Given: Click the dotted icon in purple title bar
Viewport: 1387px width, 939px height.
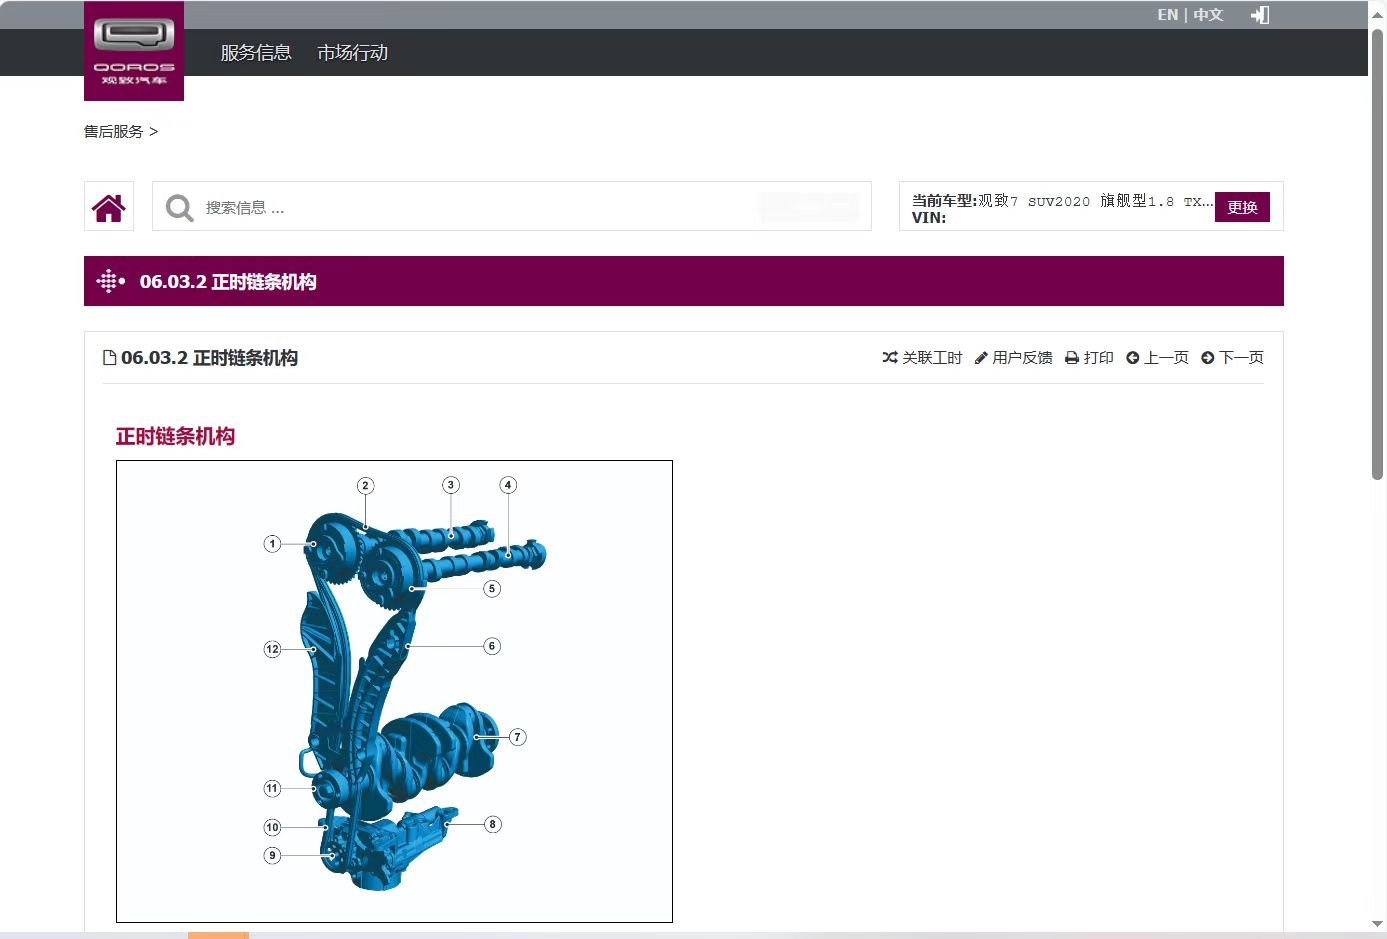Looking at the screenshot, I should click(110, 282).
